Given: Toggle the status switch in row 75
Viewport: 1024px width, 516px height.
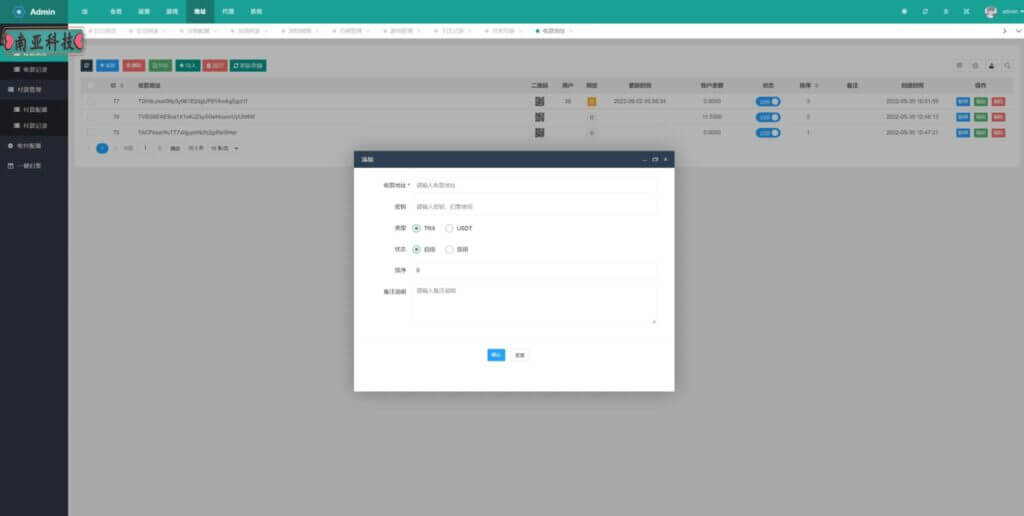Looking at the screenshot, I should pos(768,133).
